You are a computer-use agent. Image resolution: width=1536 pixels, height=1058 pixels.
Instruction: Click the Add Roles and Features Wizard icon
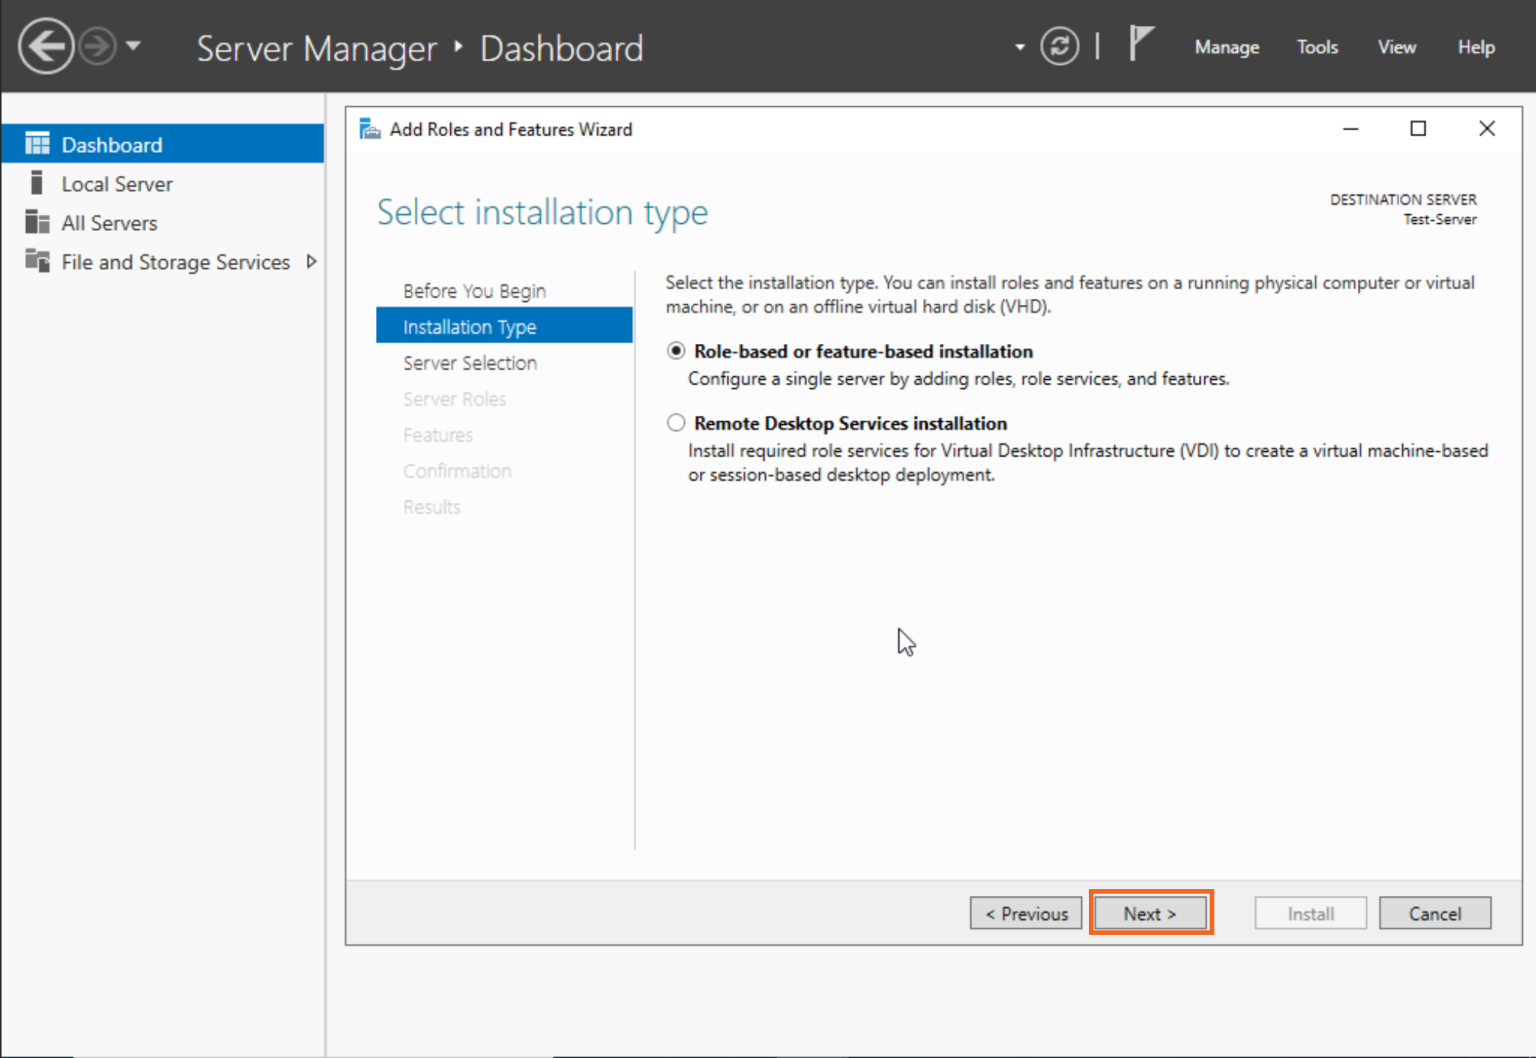[369, 128]
